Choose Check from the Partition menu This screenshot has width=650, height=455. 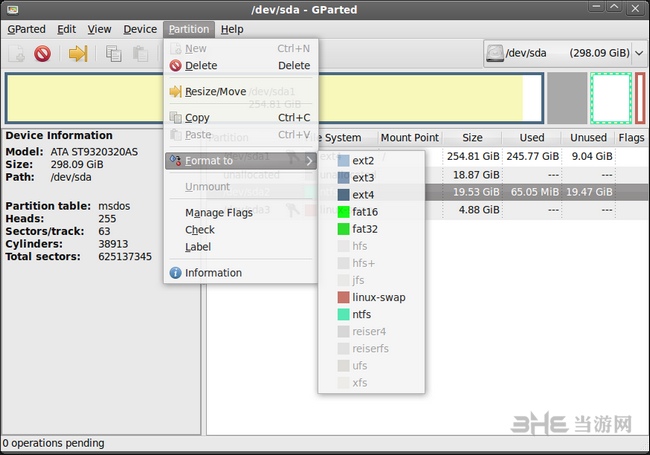click(241, 230)
